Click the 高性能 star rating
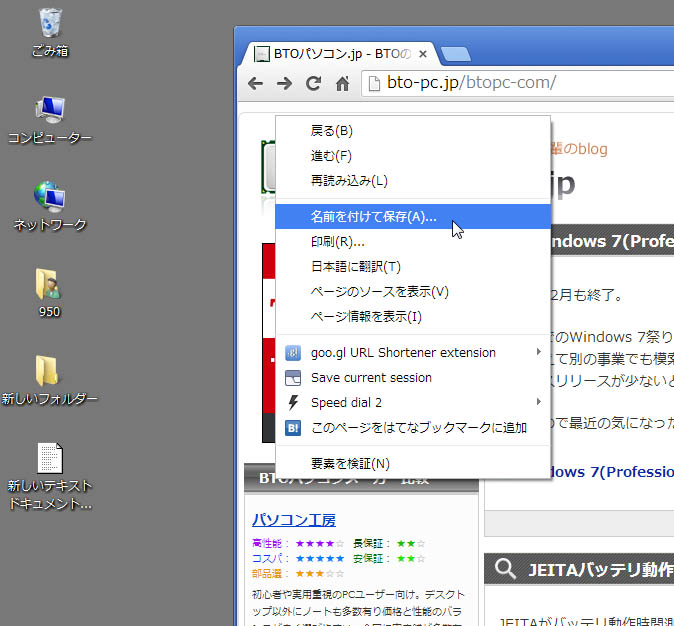This screenshot has height=626, width=674. coord(320,543)
